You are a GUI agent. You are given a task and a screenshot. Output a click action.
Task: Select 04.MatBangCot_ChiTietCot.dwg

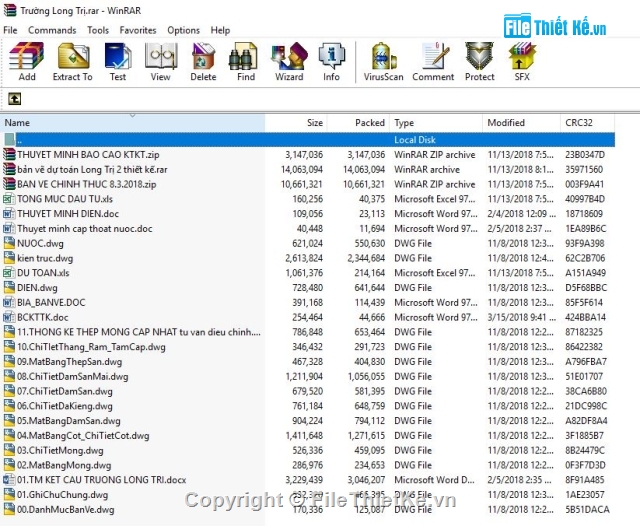pos(83,435)
